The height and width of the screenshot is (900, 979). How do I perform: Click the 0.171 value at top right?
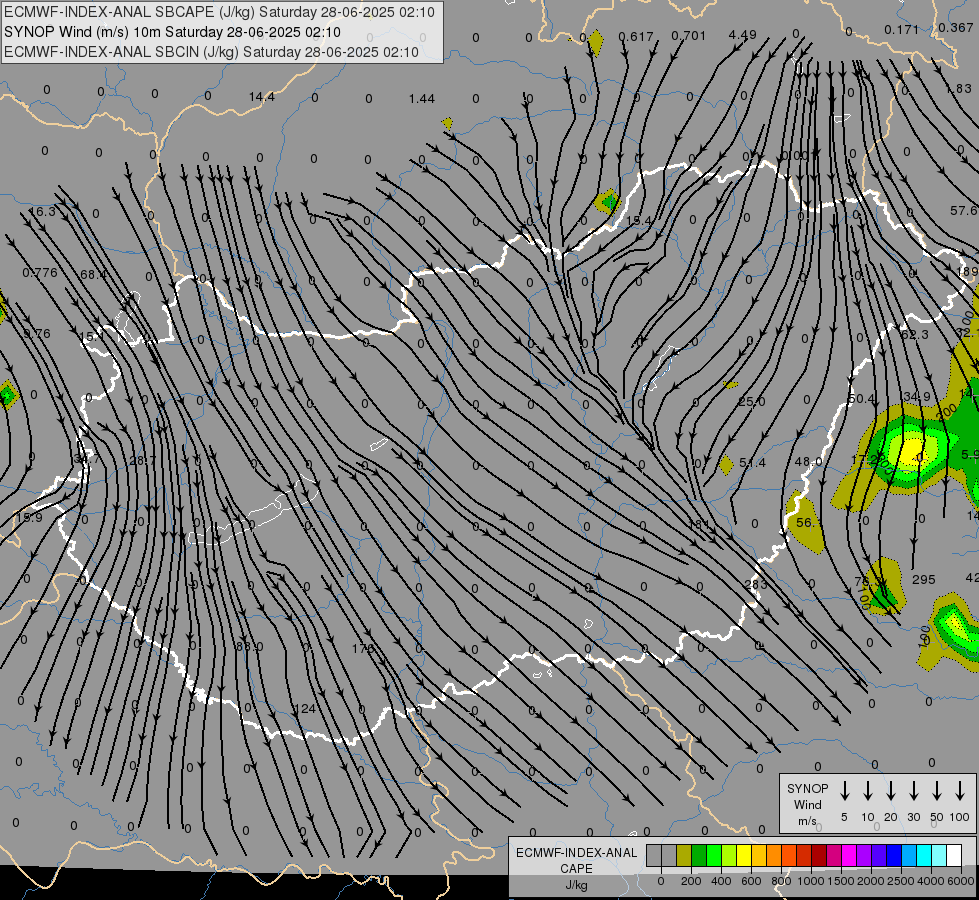click(902, 29)
